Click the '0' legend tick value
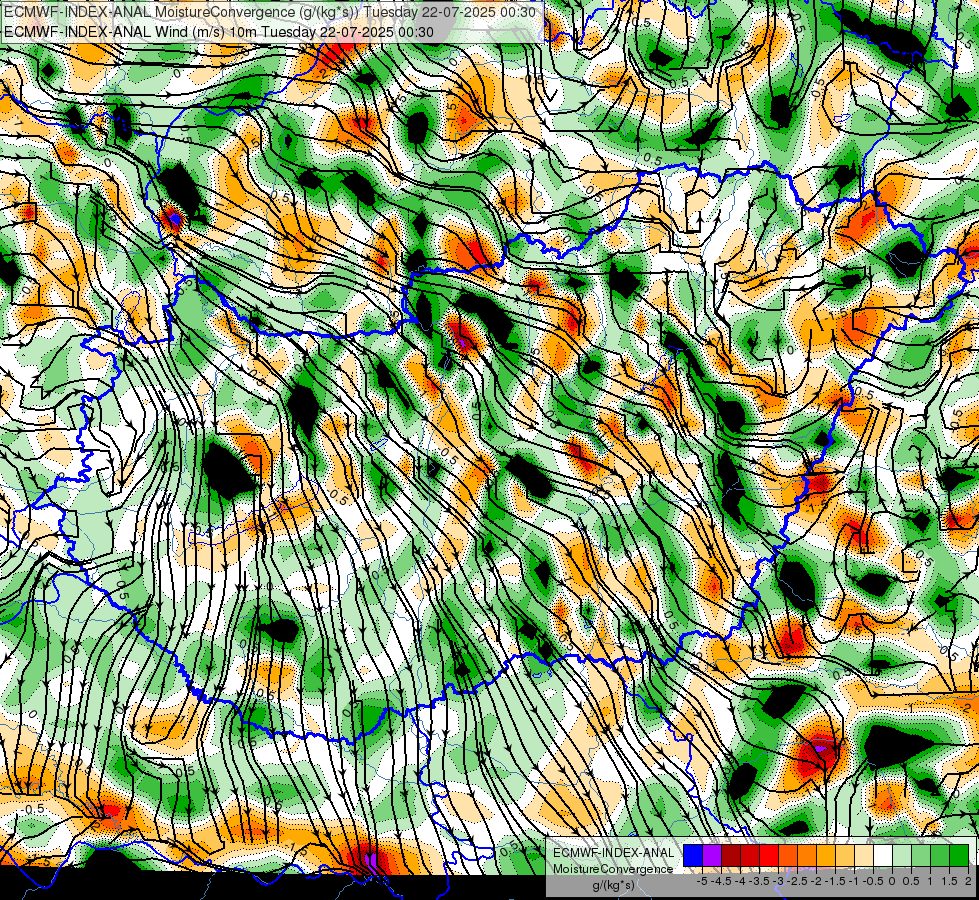The width and height of the screenshot is (979, 900). 892,881
